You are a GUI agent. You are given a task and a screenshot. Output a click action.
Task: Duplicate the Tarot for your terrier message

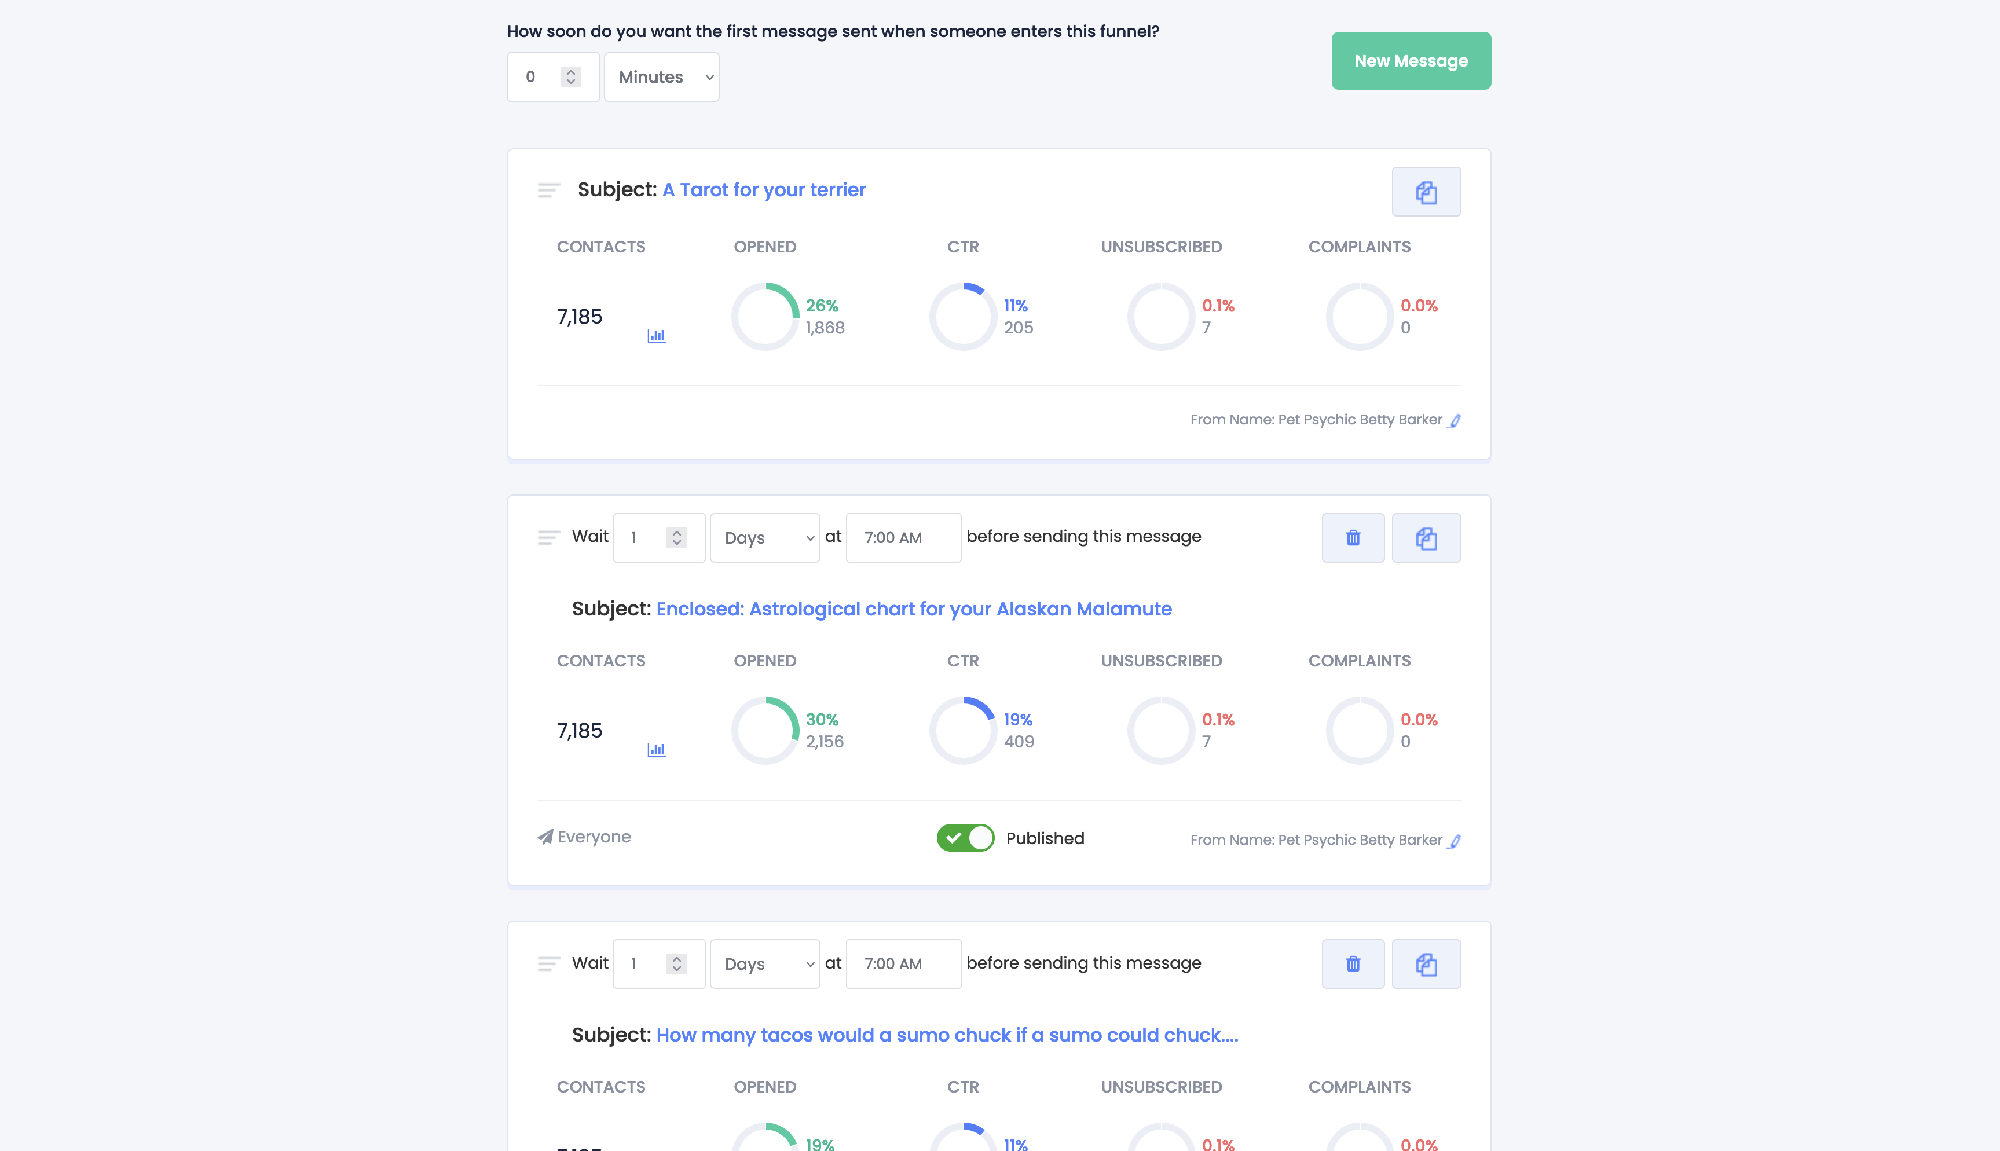[x=1426, y=192]
